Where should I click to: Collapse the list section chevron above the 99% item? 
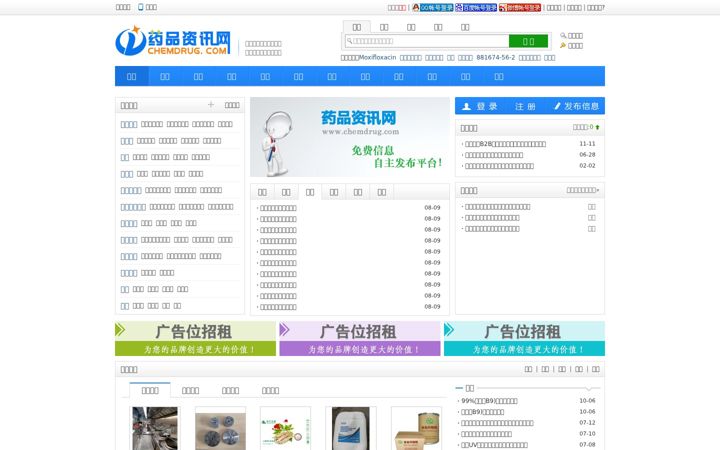click(x=589, y=388)
